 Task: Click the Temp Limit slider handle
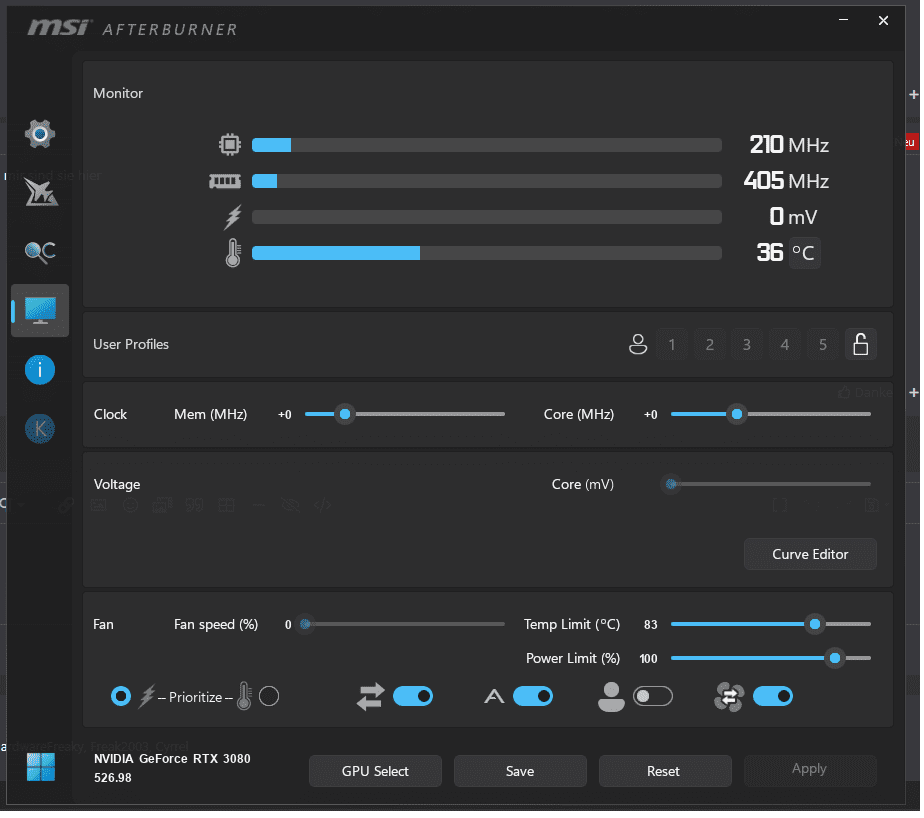click(816, 625)
